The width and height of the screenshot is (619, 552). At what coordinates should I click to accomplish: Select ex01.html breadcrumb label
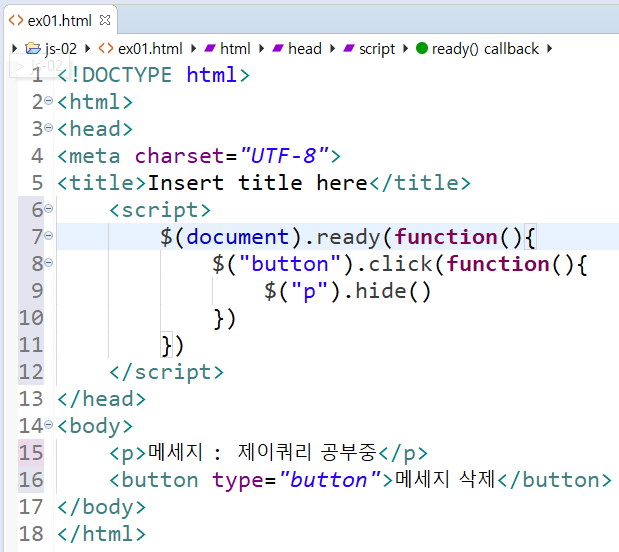click(150, 49)
